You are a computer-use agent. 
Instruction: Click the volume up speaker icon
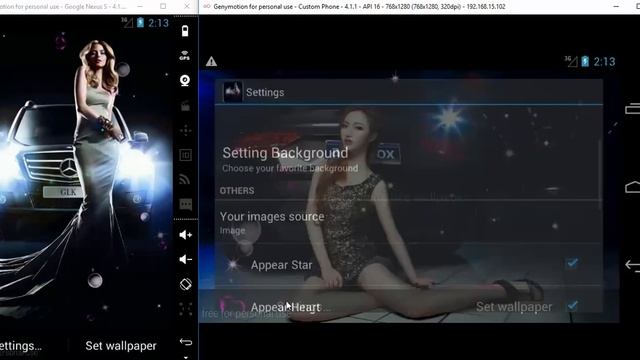pyautogui.click(x=186, y=235)
